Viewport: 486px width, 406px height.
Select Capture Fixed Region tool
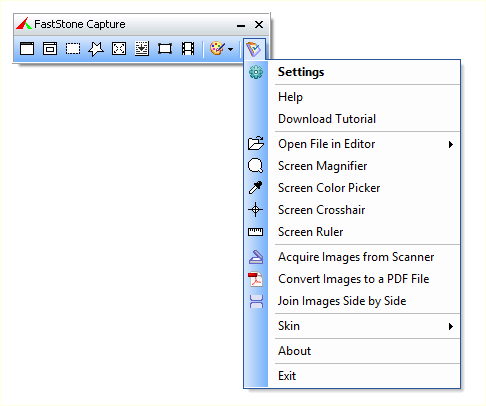[x=165, y=49]
